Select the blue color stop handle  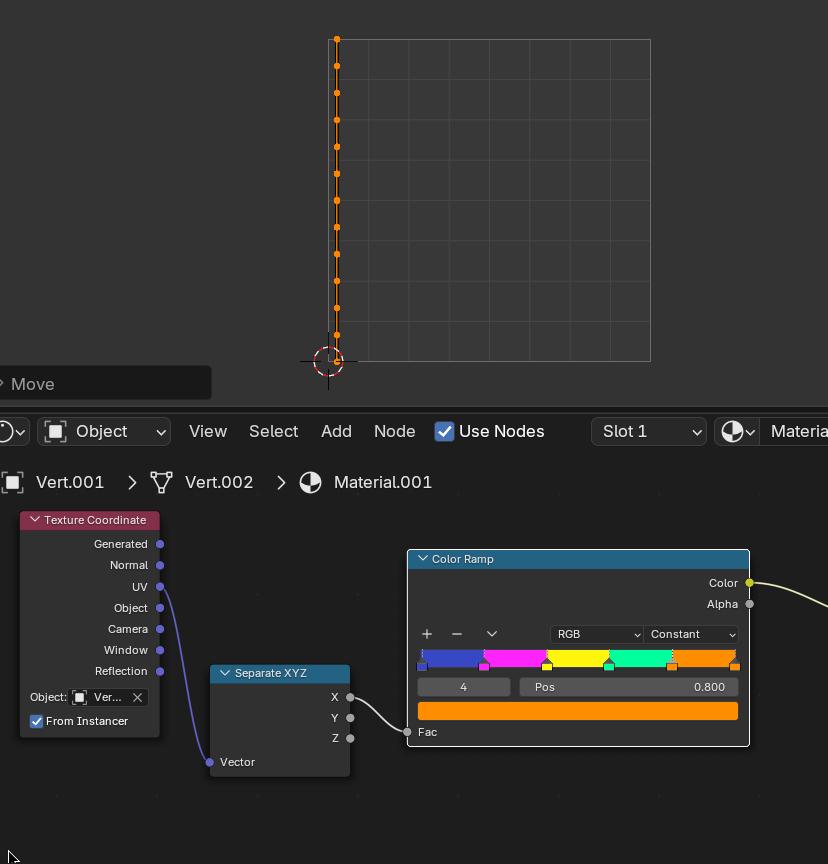coord(422,666)
